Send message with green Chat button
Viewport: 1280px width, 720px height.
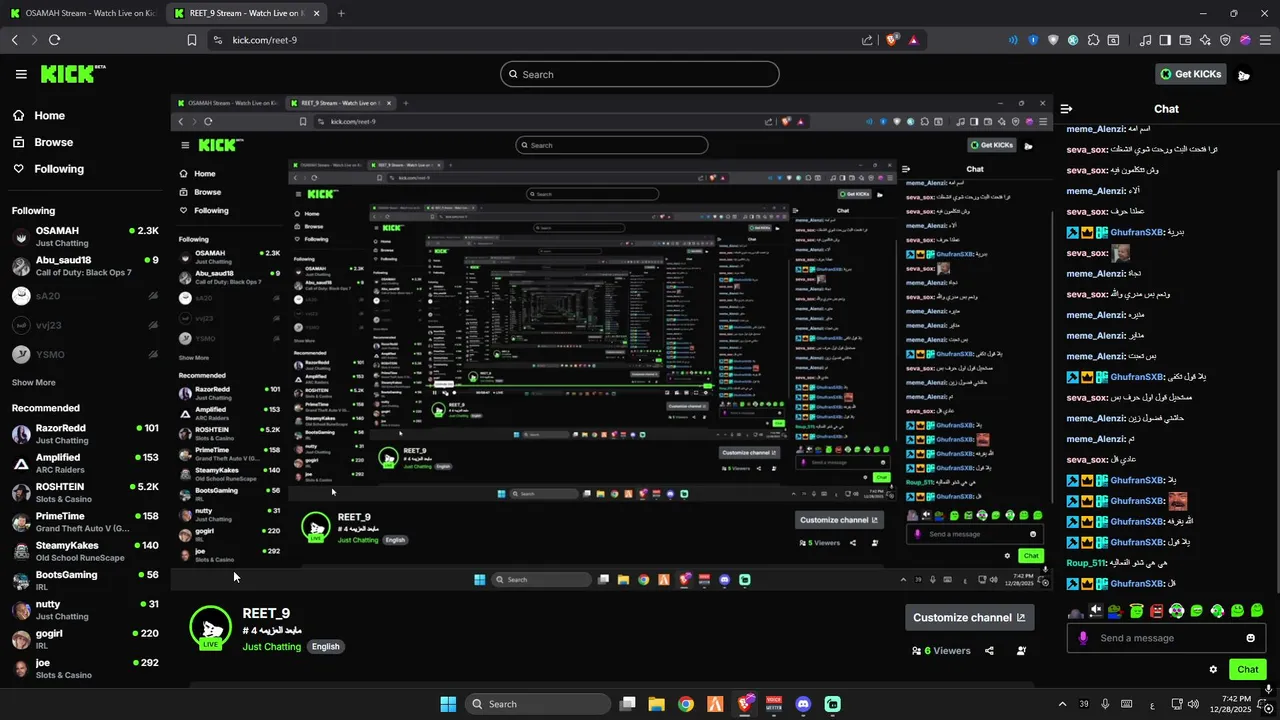pos(1247,670)
